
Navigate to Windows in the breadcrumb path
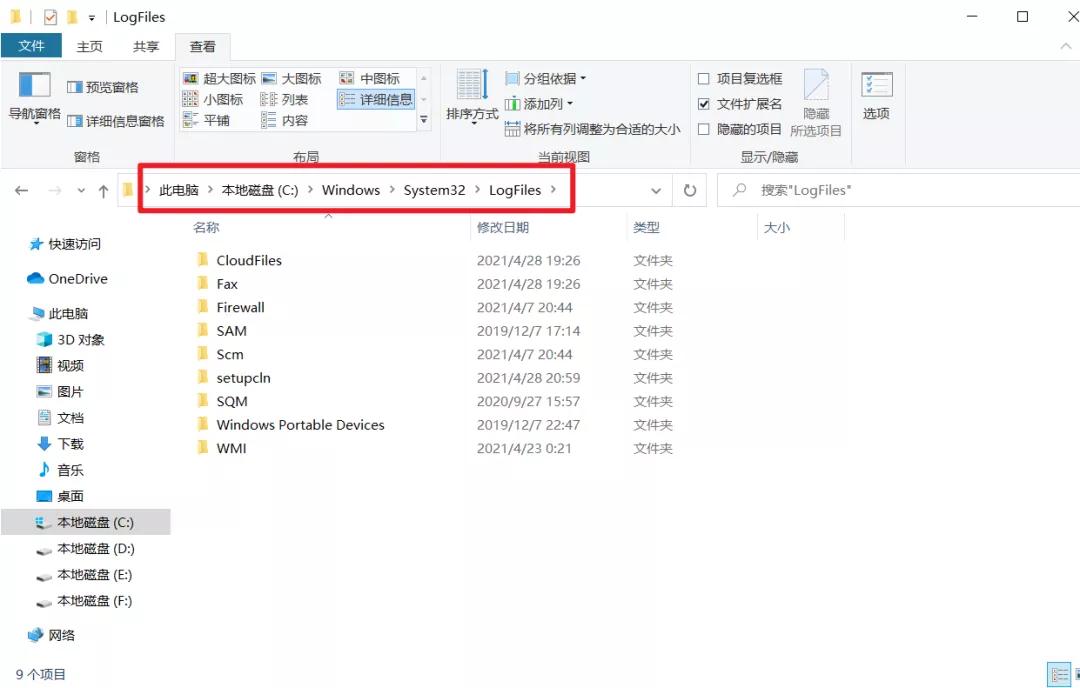[x=351, y=190]
